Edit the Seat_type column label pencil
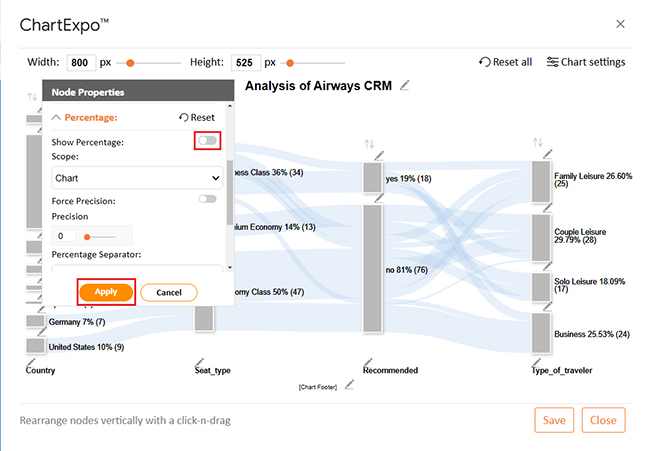 (x=199, y=359)
